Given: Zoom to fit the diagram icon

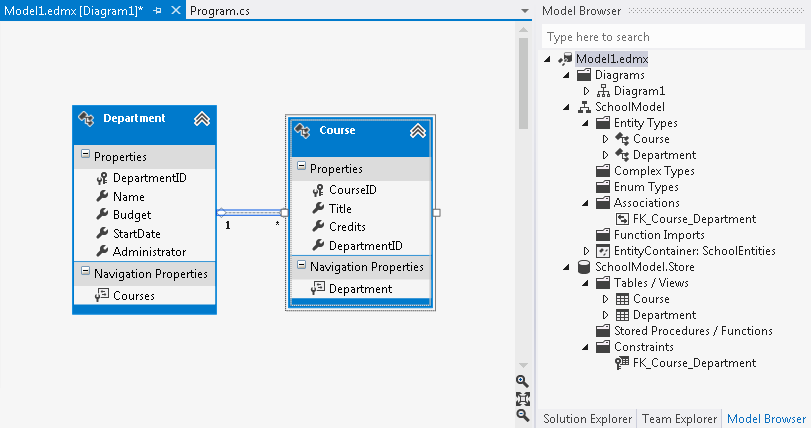Looking at the screenshot, I should pos(522,399).
